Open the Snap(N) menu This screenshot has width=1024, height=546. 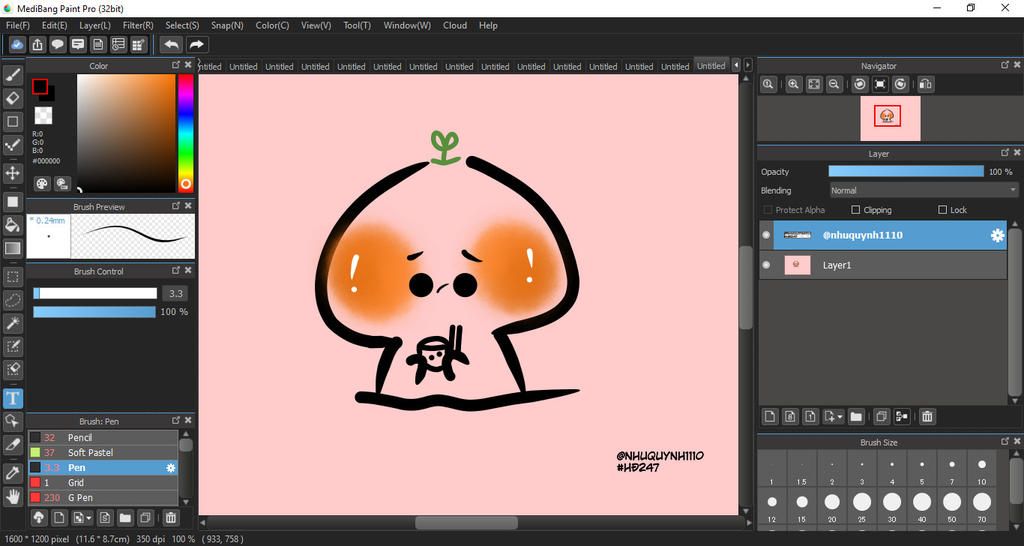227,25
